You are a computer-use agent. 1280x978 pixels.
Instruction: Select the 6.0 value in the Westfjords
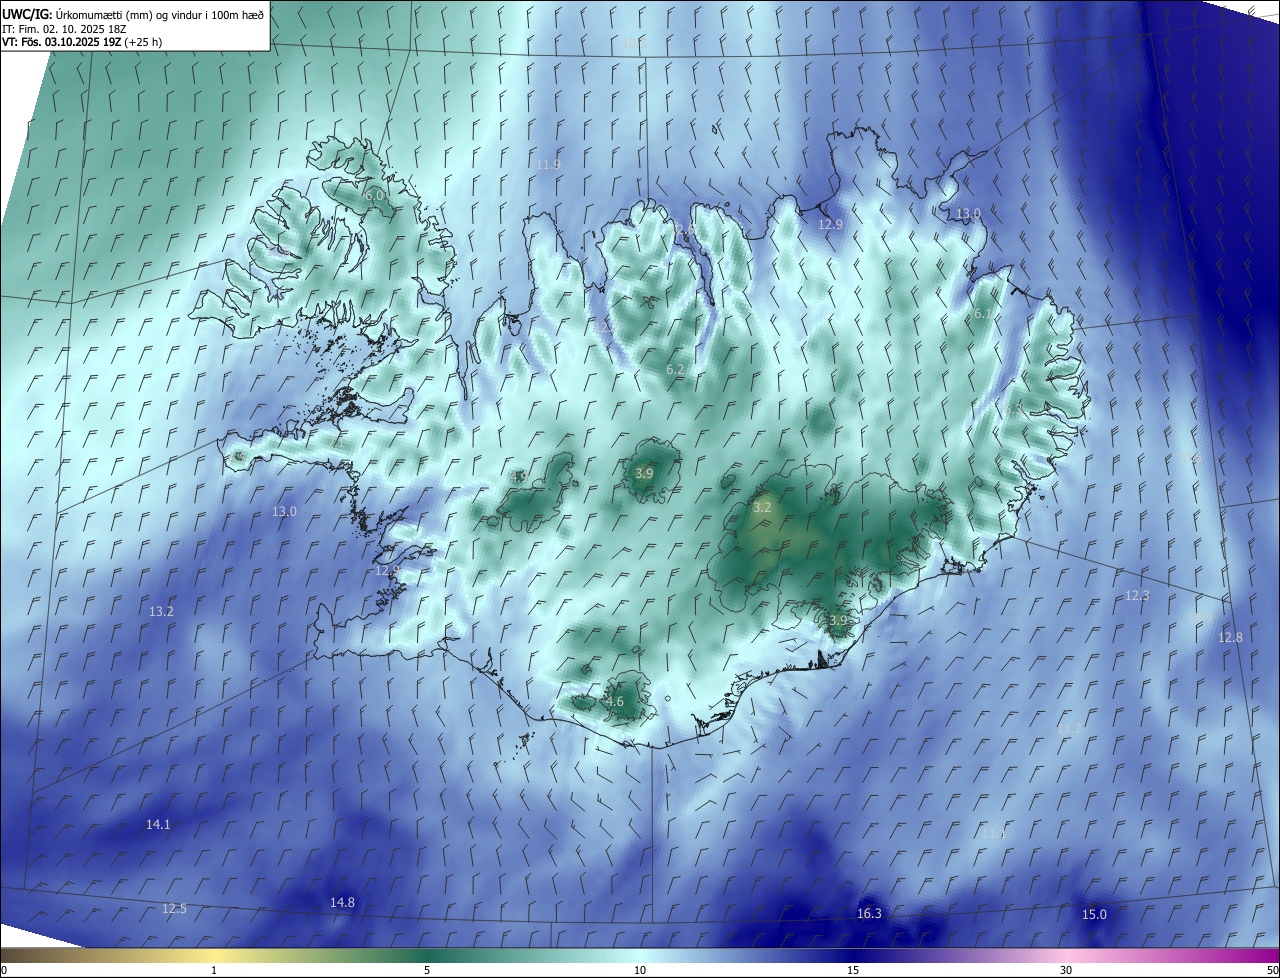(x=374, y=196)
